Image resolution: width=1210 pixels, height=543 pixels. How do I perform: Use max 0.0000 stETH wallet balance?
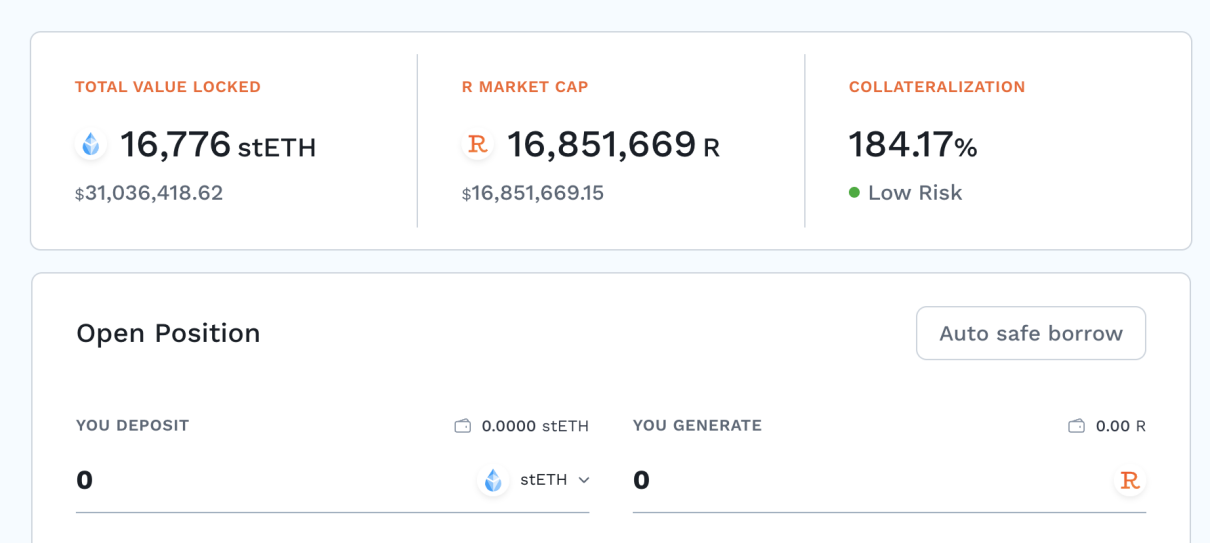534,426
